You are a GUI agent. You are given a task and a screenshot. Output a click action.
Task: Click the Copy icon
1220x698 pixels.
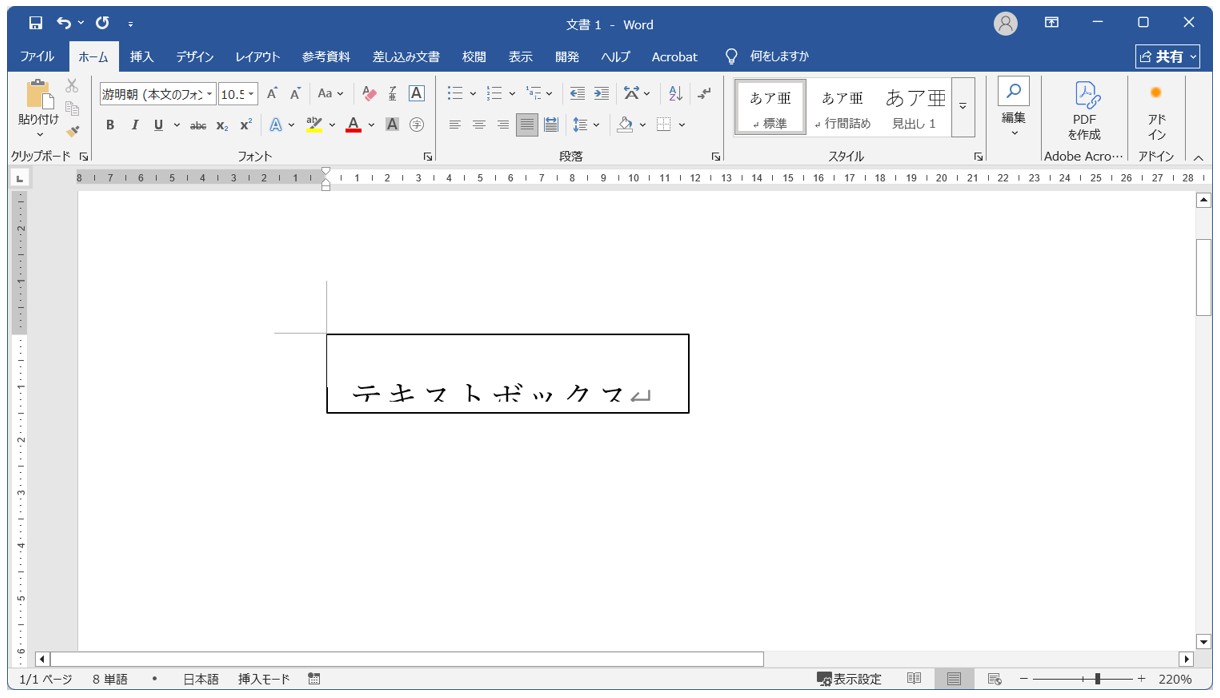tap(72, 109)
